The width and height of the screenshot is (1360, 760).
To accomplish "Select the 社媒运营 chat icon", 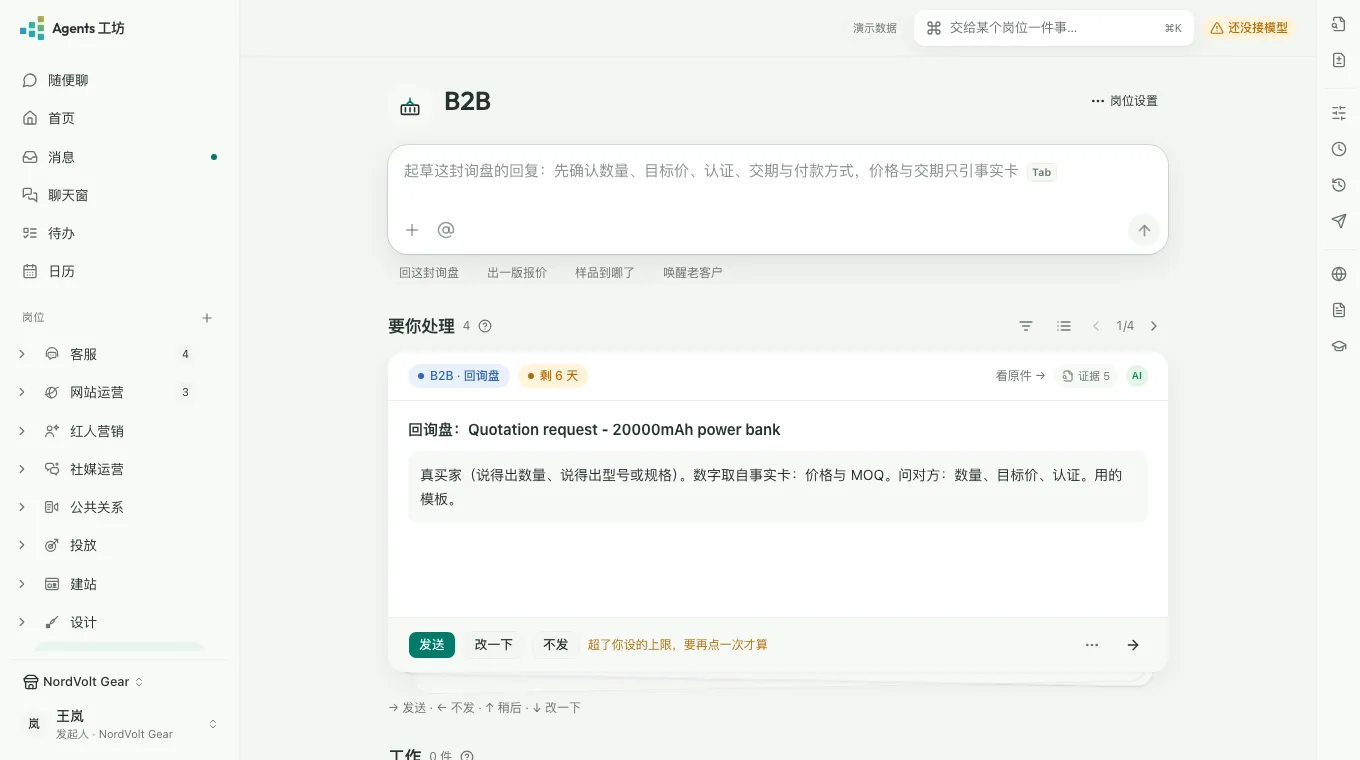I will click(52, 469).
